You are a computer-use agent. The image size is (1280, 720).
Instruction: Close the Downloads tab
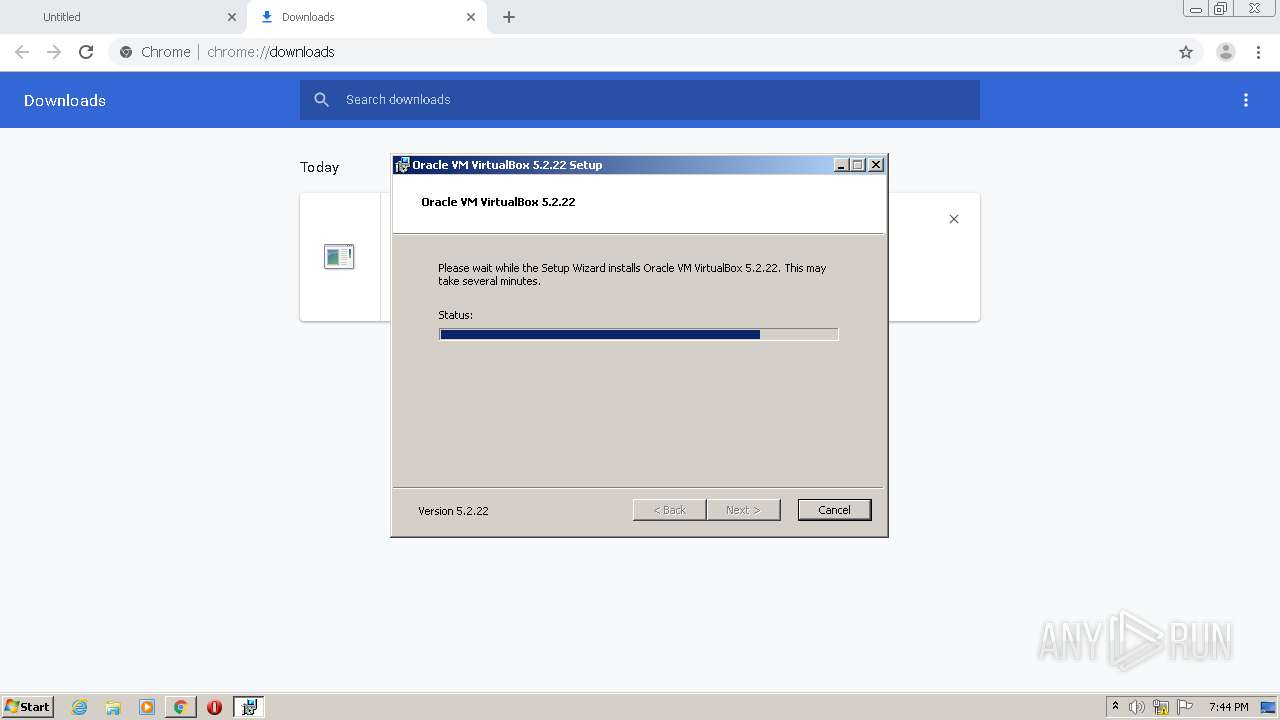471,17
